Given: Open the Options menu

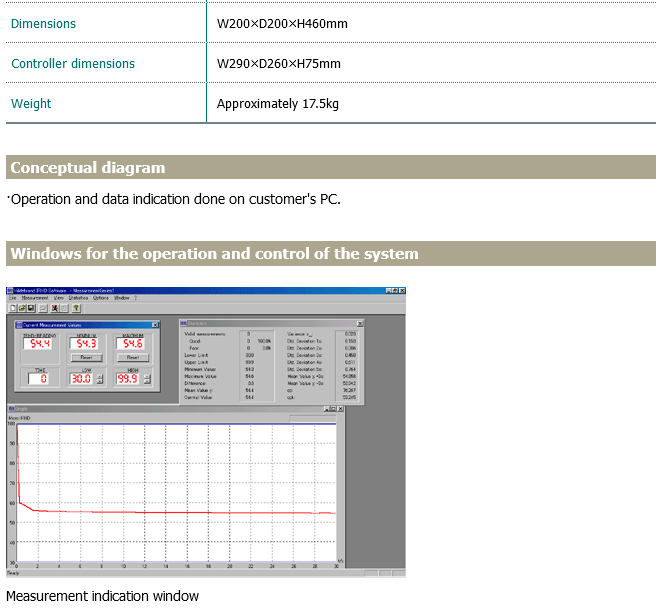Looking at the screenshot, I should [x=101, y=298].
